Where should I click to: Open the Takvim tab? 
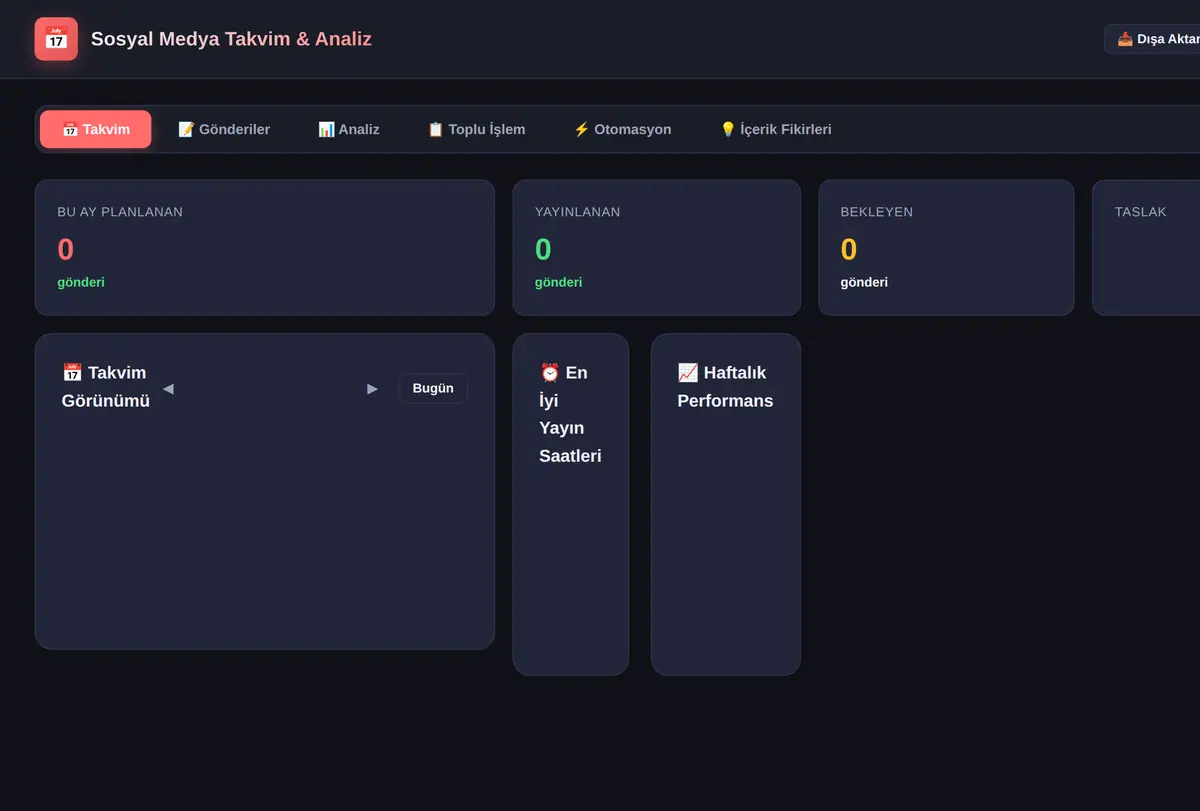pos(96,129)
